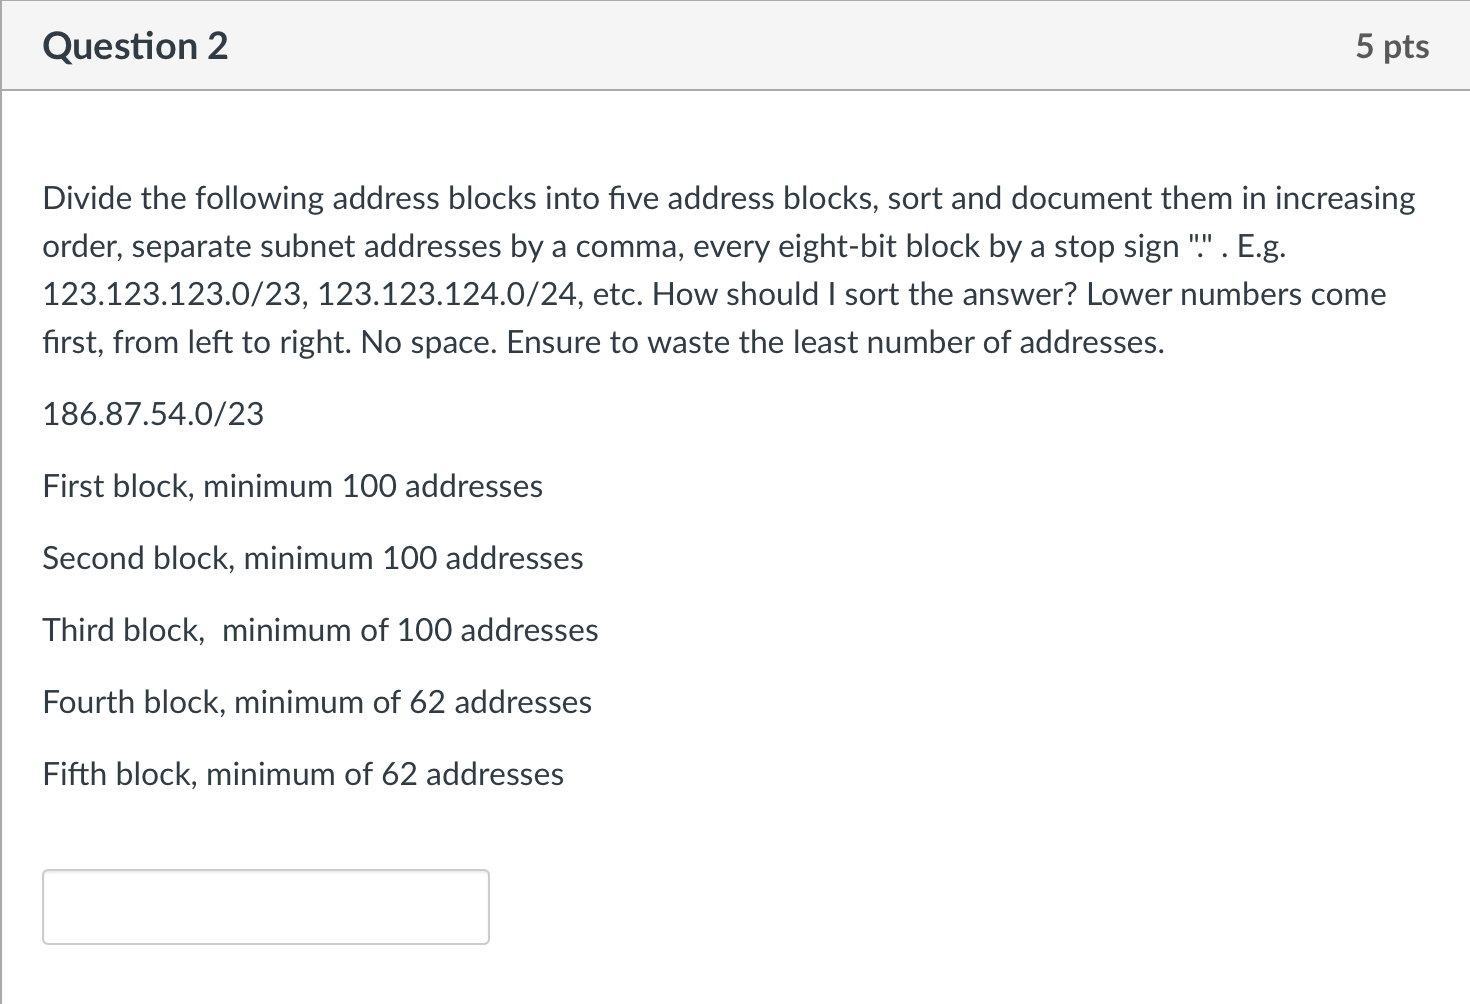Click the Fifth block requirement line
The height and width of the screenshot is (1004, 1470).
303,774
